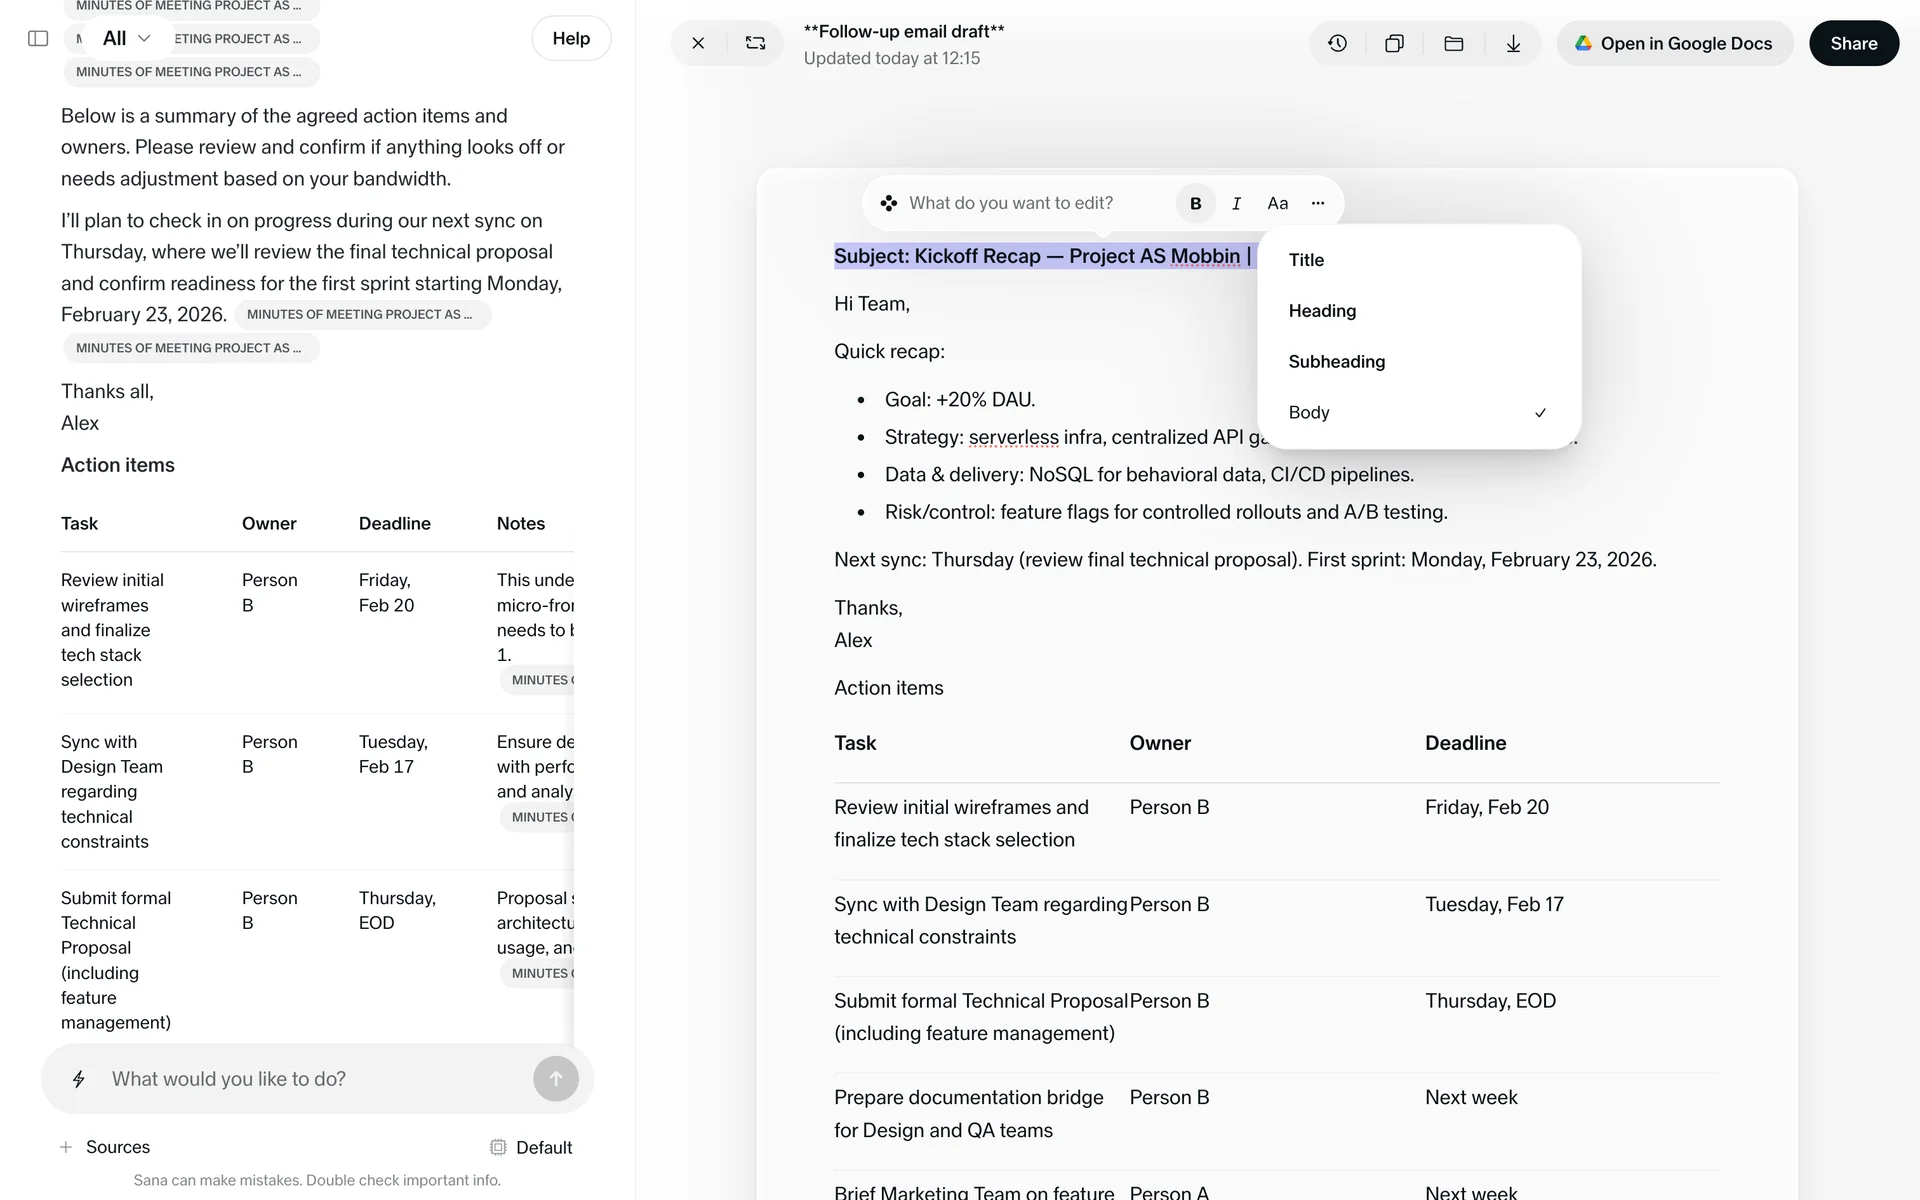Screen dimensions: 1920x1200
Task: Choose Title from style menu
Action: (1306, 260)
